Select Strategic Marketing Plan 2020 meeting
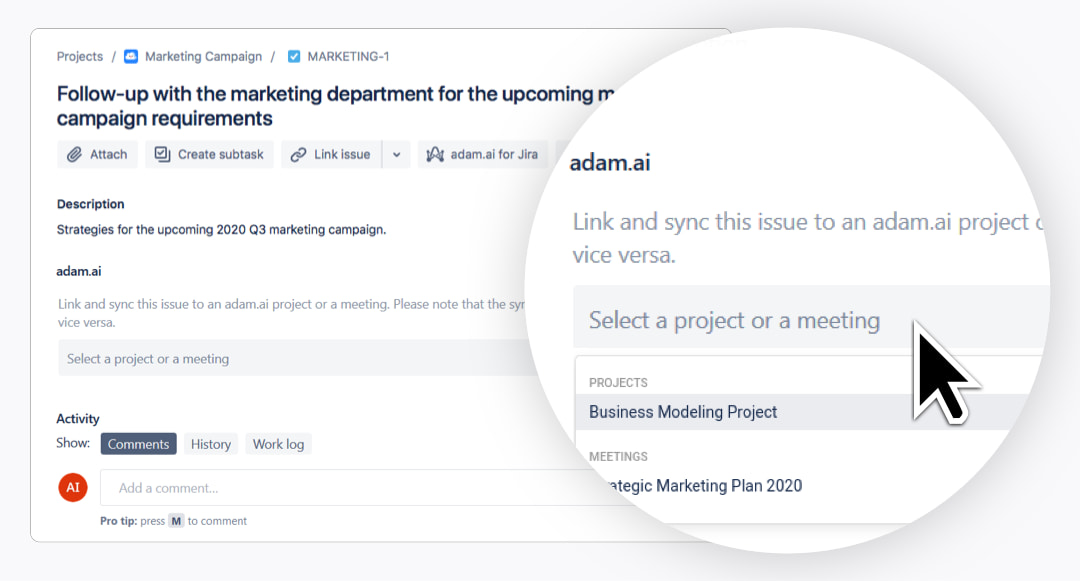Viewport: 1080px width, 581px height. pos(703,485)
